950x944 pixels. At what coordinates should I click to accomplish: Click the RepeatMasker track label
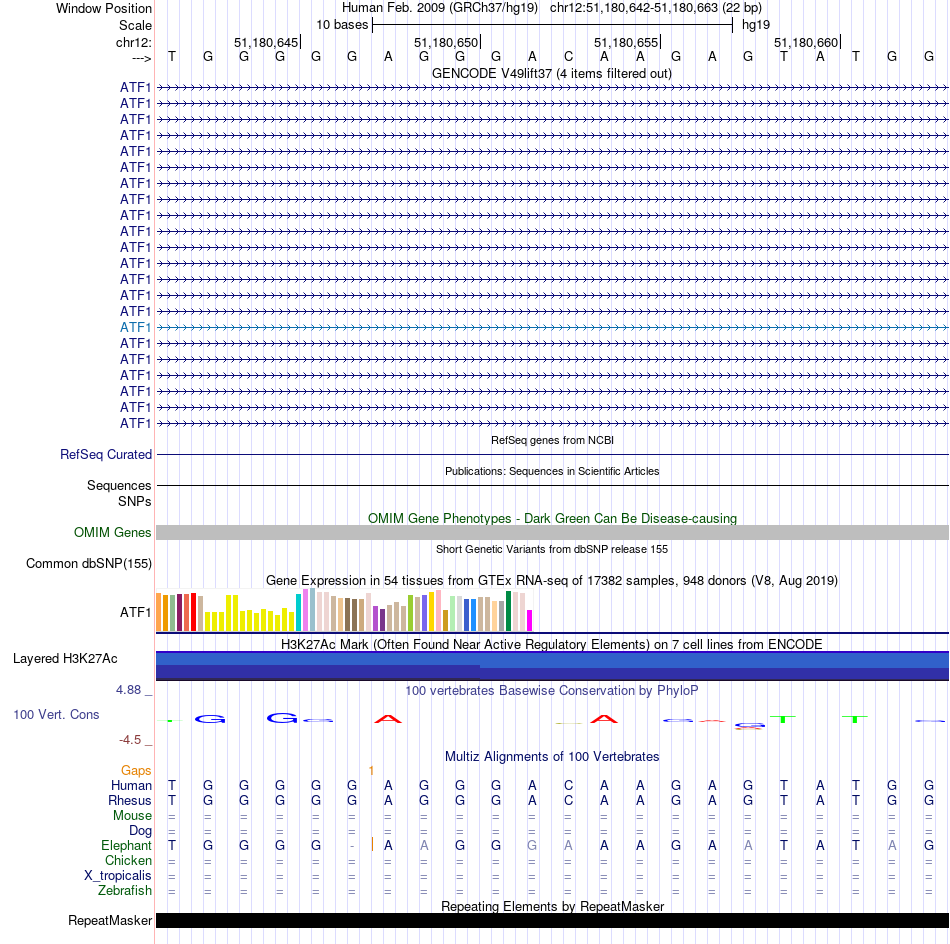click(110, 920)
